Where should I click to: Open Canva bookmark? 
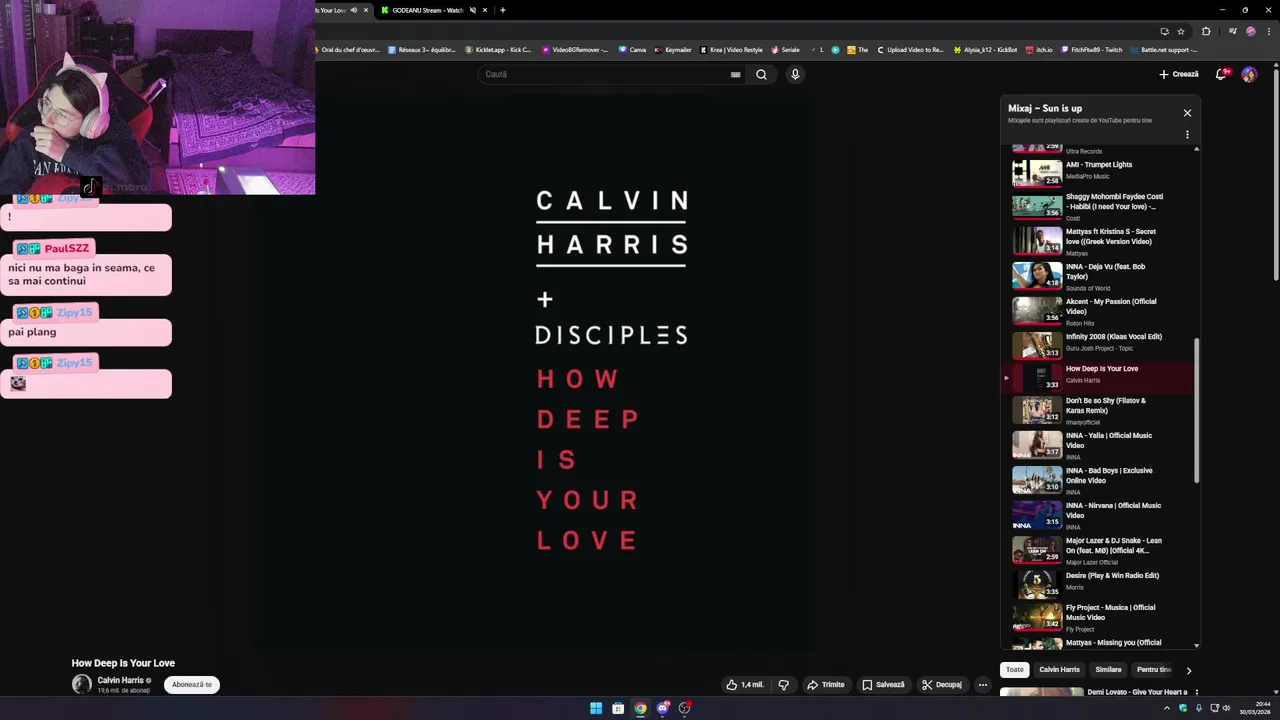[632, 50]
